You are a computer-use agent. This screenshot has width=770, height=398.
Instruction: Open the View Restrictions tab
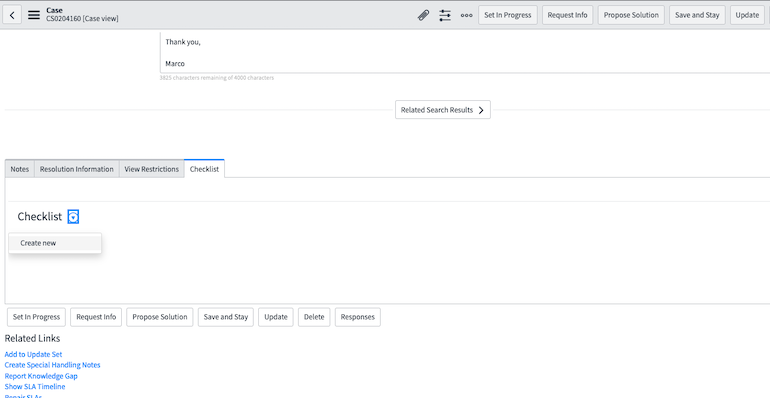tap(151, 169)
